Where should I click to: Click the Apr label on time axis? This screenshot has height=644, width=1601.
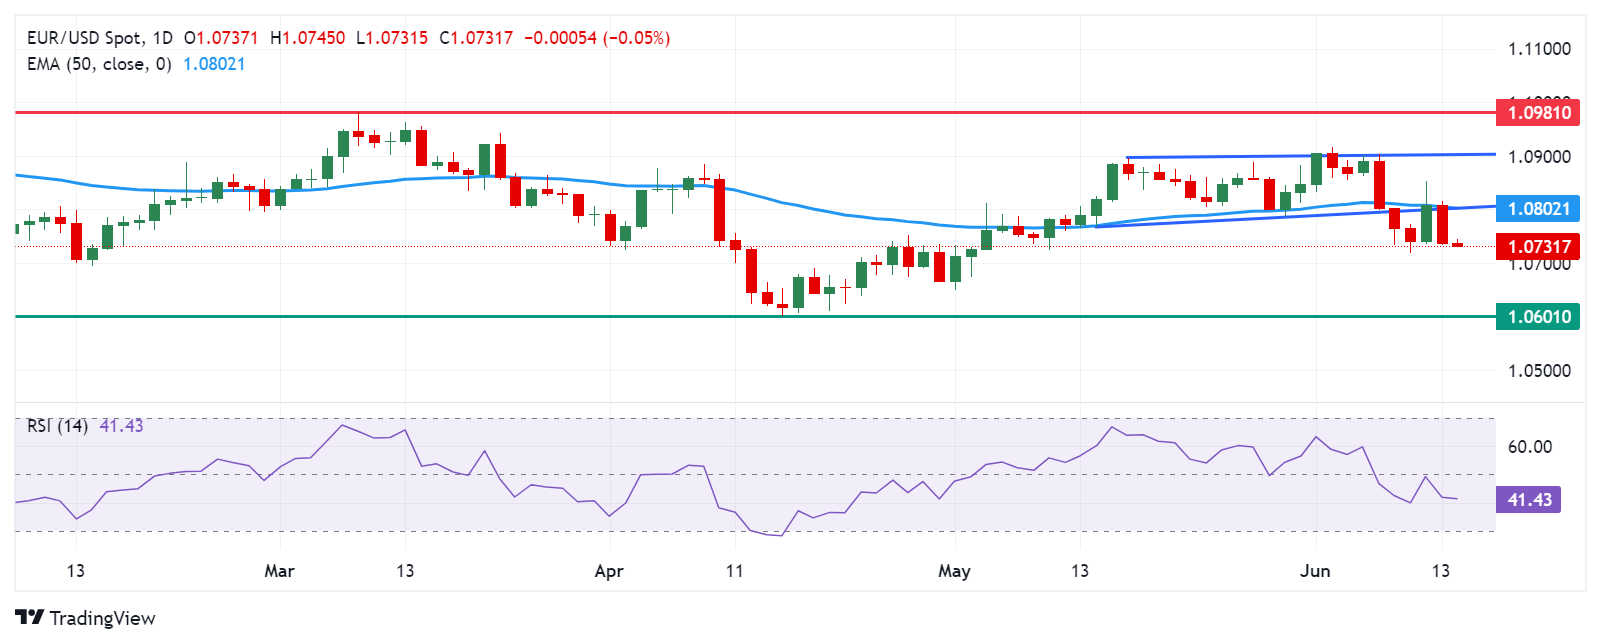609,571
